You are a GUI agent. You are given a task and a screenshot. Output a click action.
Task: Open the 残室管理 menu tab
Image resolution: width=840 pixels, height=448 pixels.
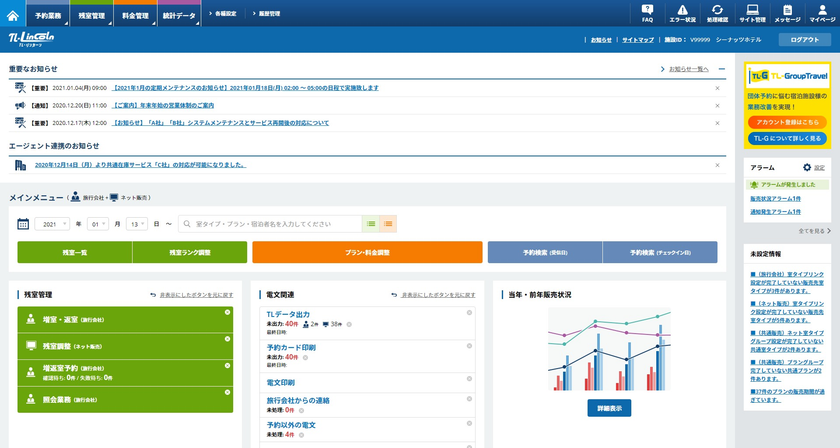tap(92, 16)
